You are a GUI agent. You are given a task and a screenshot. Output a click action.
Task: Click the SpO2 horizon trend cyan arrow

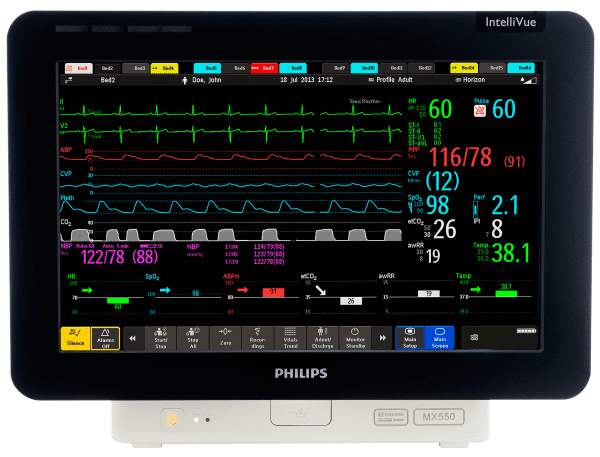[165, 290]
